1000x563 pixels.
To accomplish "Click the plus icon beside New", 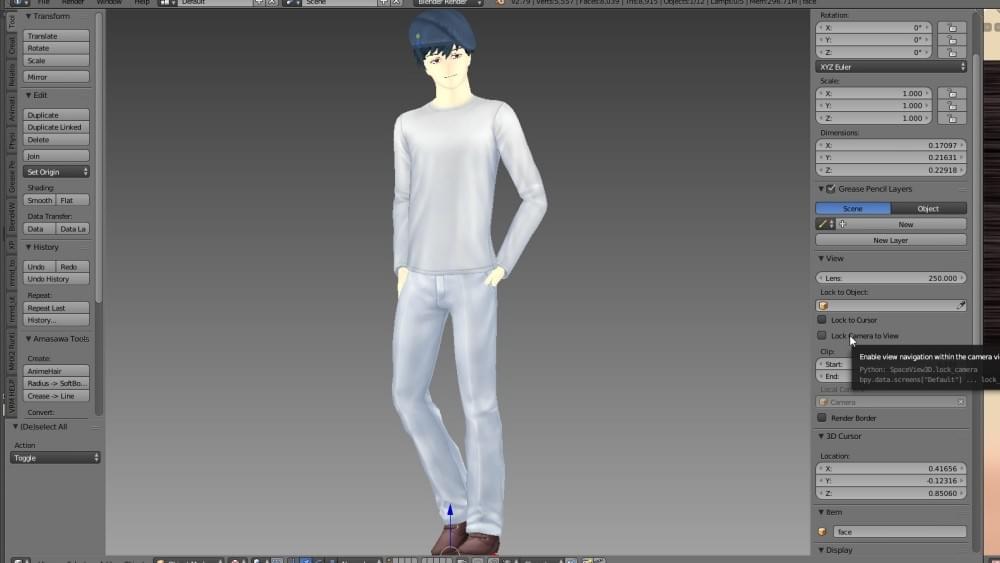I will pos(842,224).
